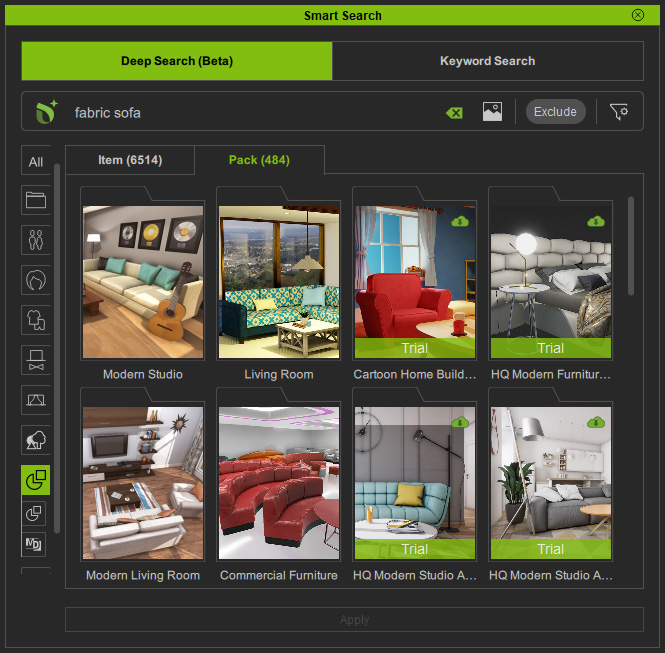Viewport: 665px width, 653px height.
Task: Click the Exclude button
Action: point(556,112)
